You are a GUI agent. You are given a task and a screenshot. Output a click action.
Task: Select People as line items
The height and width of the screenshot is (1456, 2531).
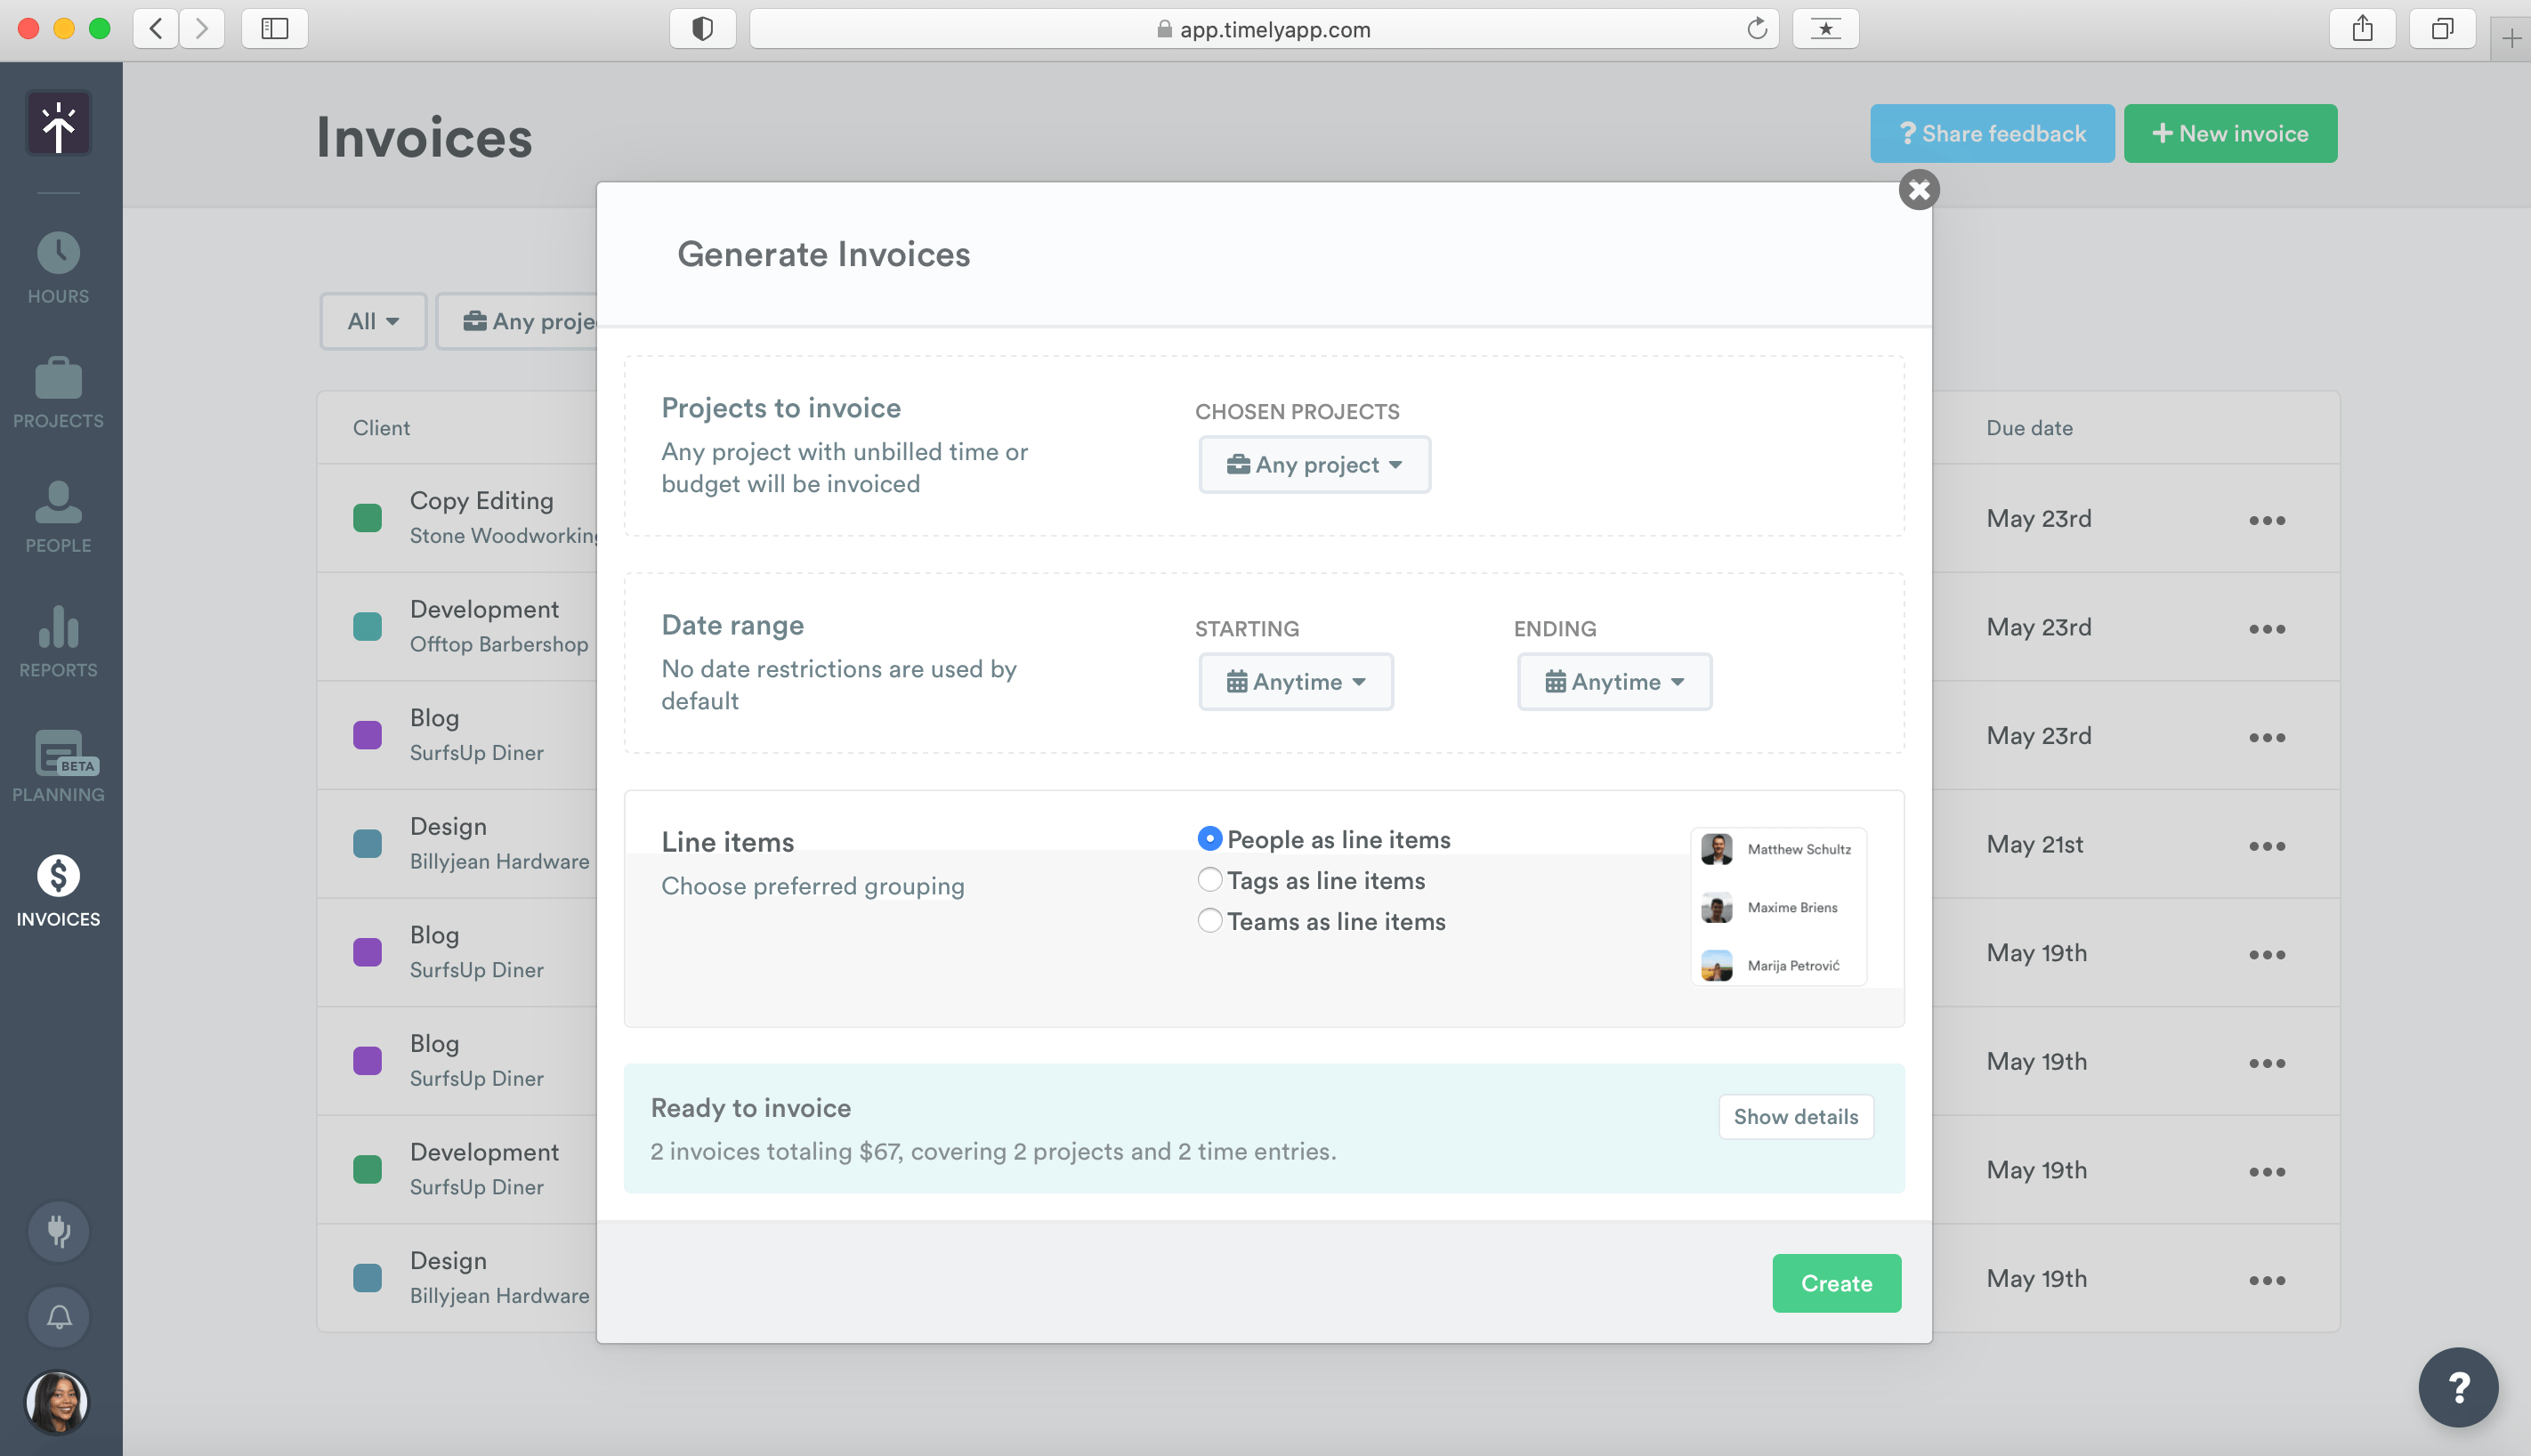[1209, 839]
